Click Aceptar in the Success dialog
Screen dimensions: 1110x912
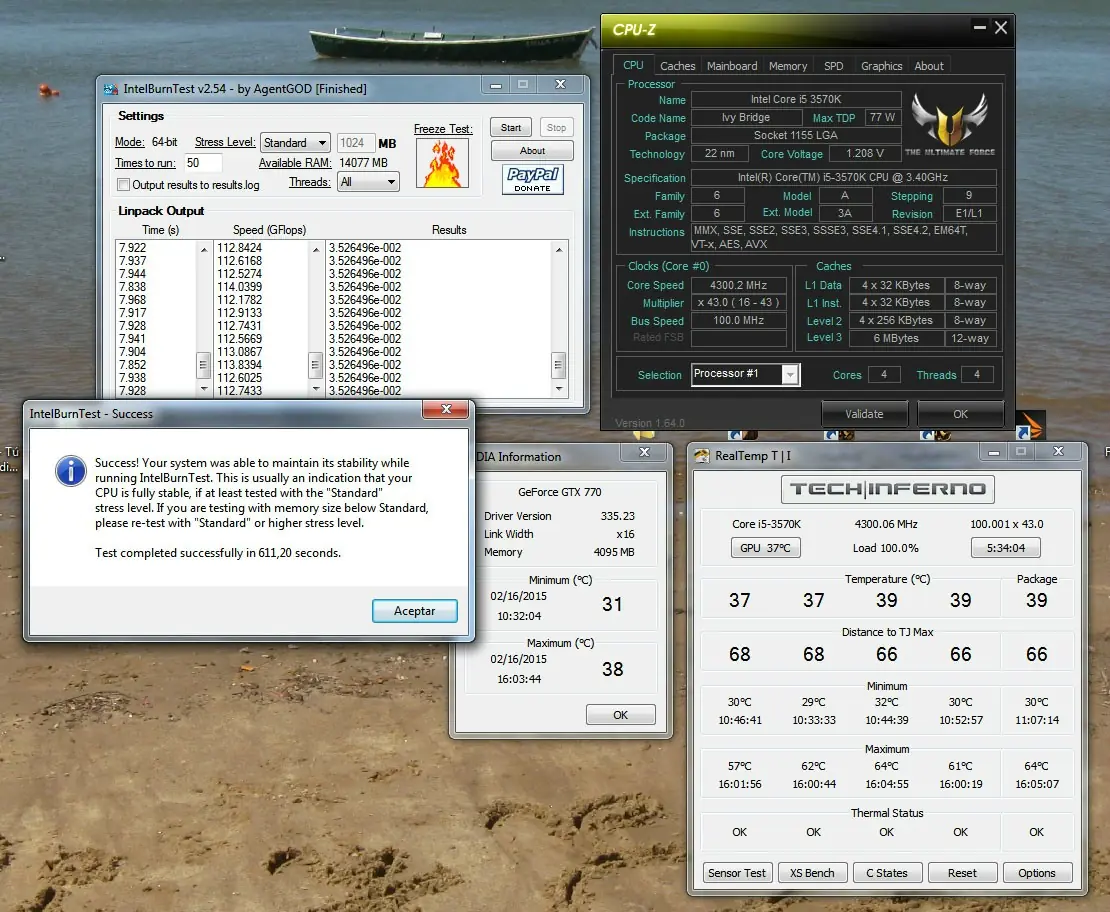click(415, 611)
